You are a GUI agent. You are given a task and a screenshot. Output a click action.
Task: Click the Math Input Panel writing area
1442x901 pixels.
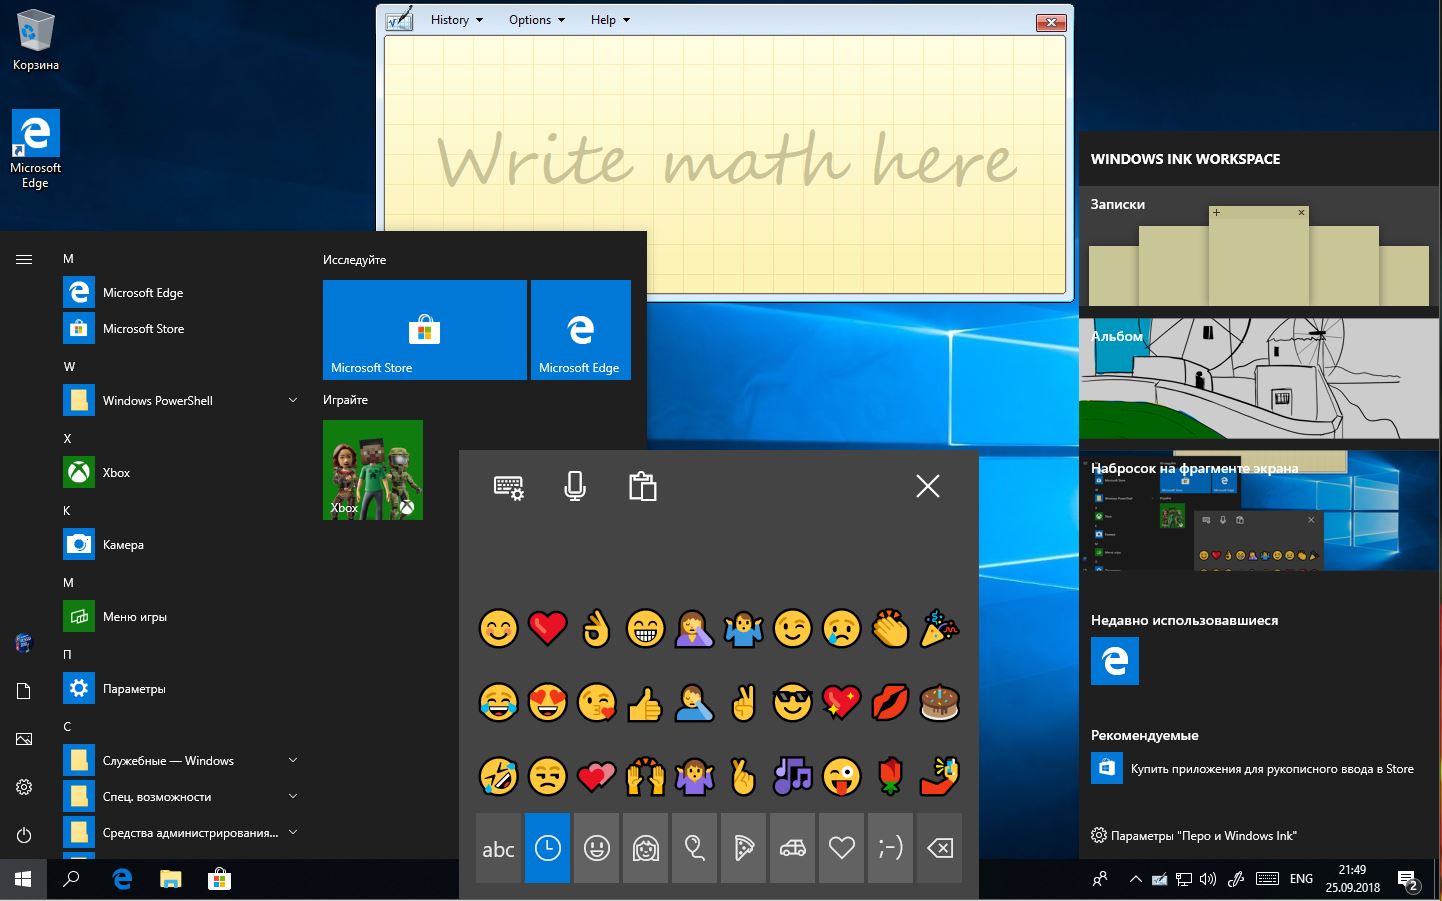click(725, 163)
